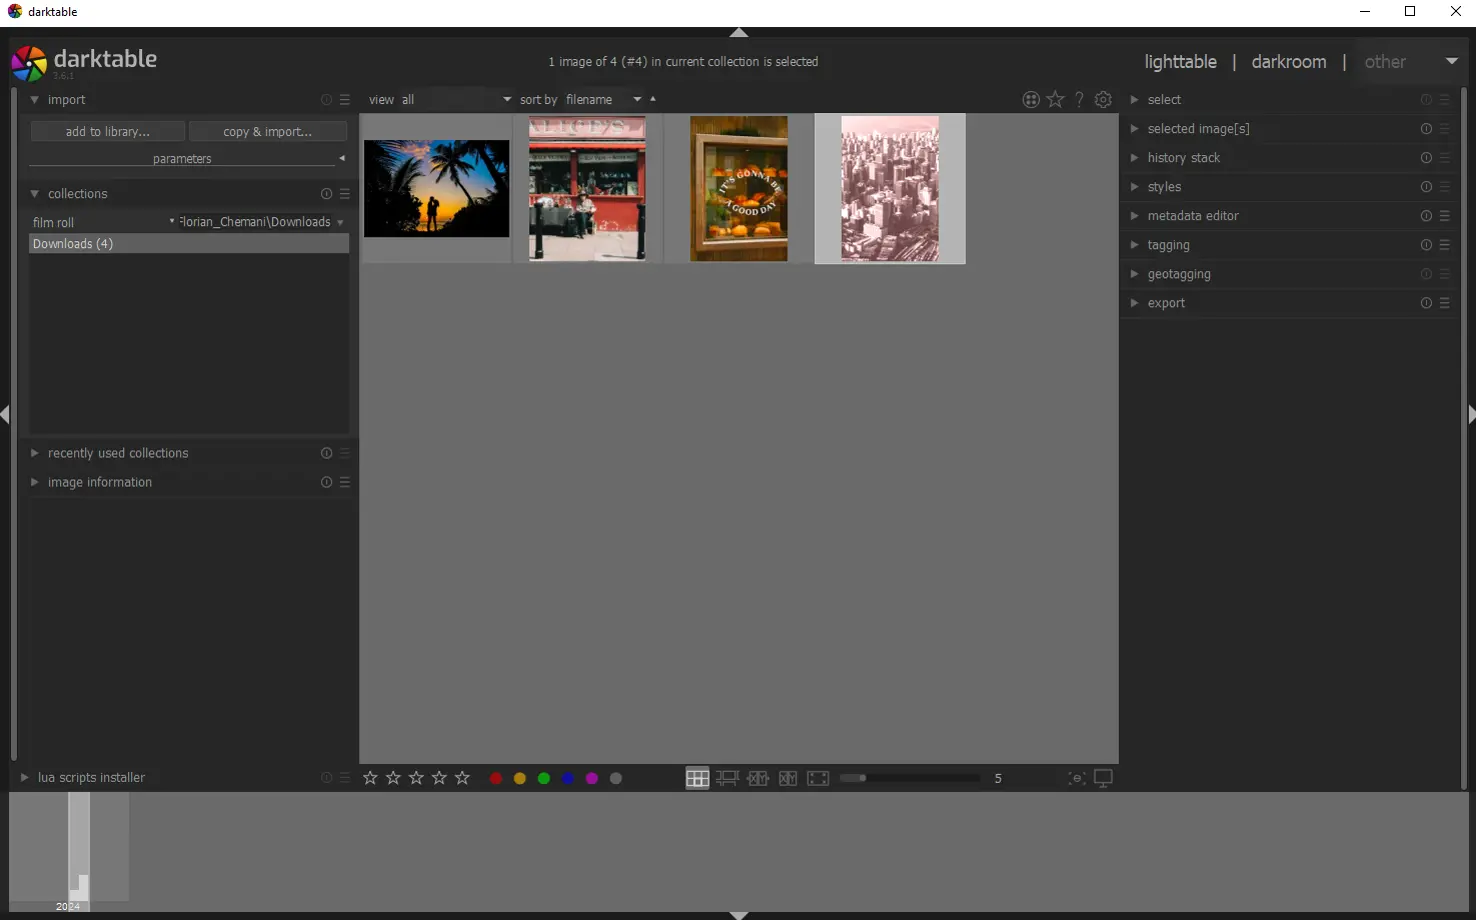Open darktable preferences via the gear icon

1103,99
